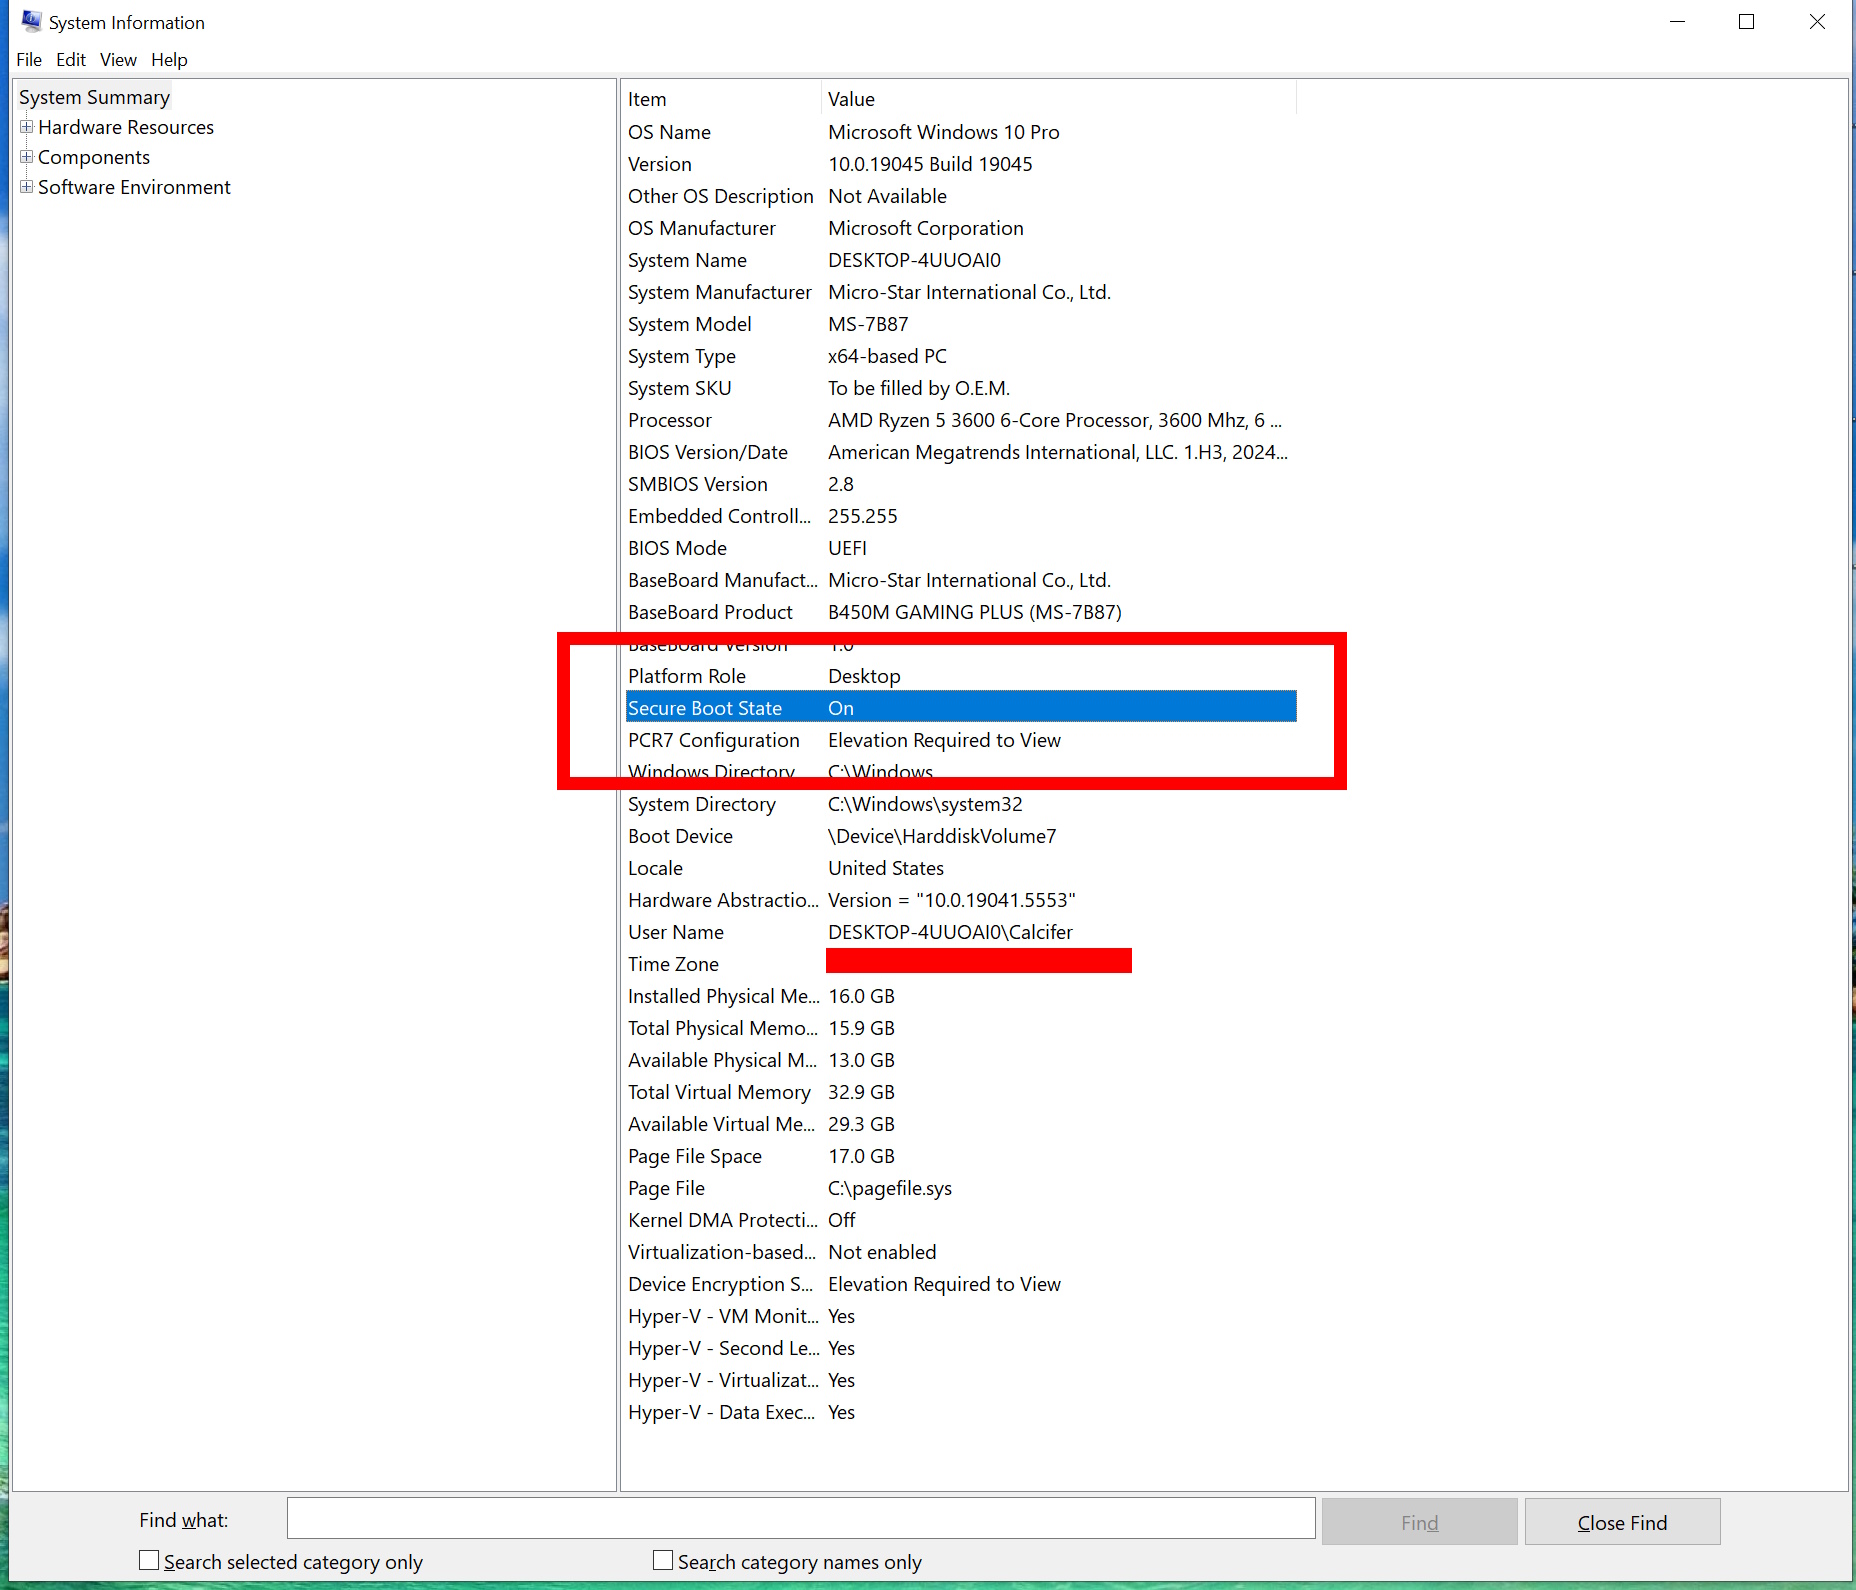Maximize the System Information window
Screen dimensions: 1856x1590
point(1747,22)
